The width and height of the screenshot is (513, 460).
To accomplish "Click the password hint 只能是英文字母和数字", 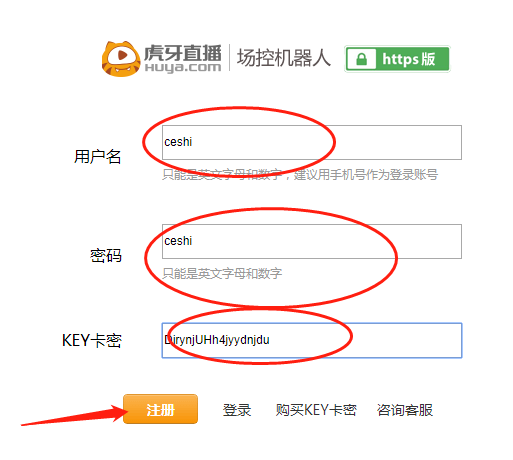I will (222, 273).
